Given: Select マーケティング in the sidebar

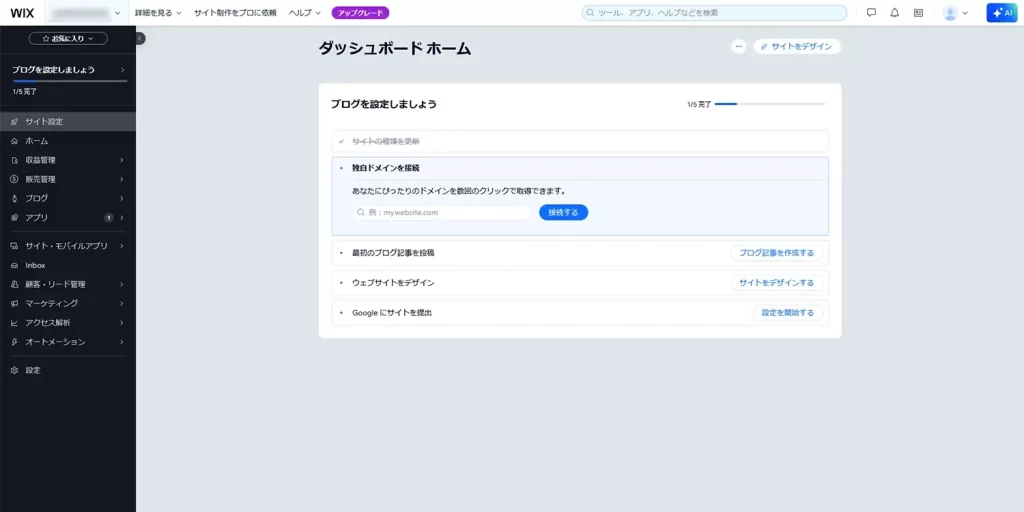Looking at the screenshot, I should coord(51,303).
